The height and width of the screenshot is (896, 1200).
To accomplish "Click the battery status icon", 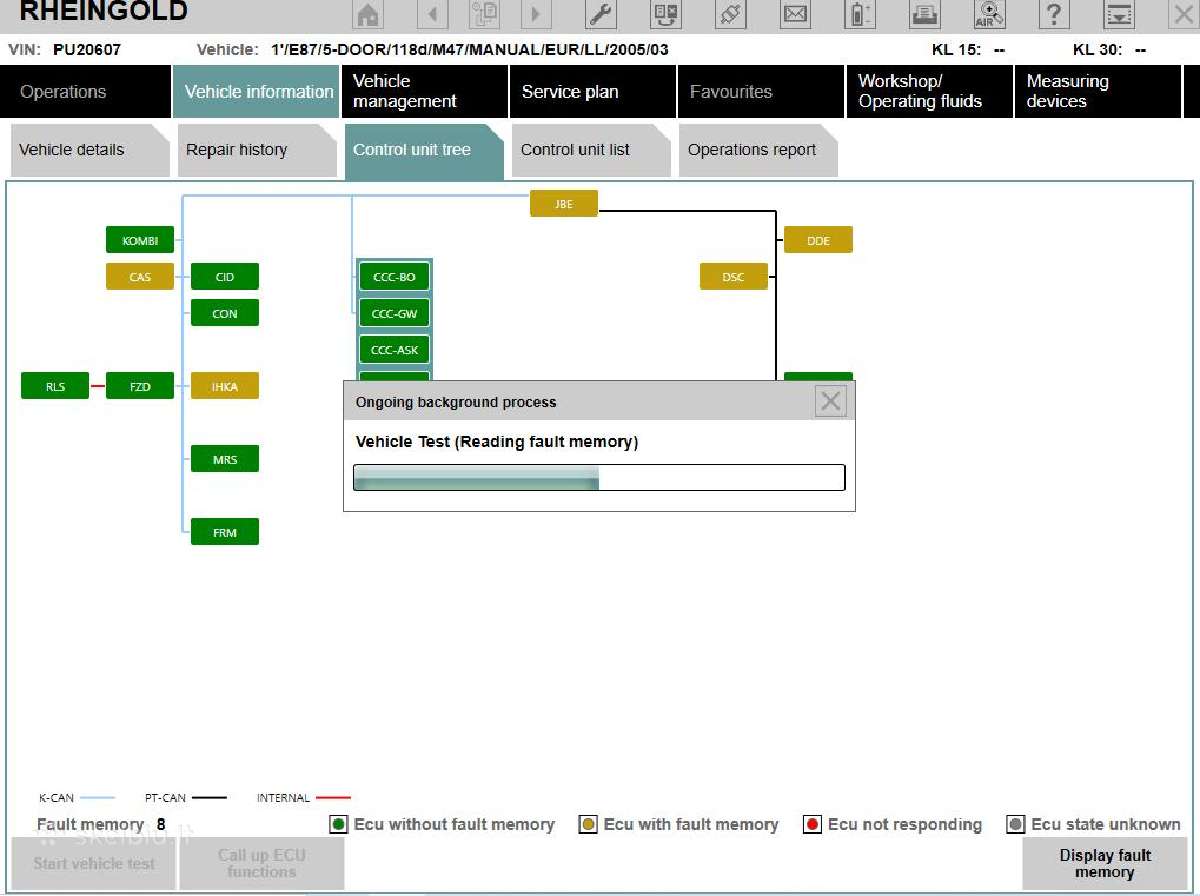I will point(860,14).
